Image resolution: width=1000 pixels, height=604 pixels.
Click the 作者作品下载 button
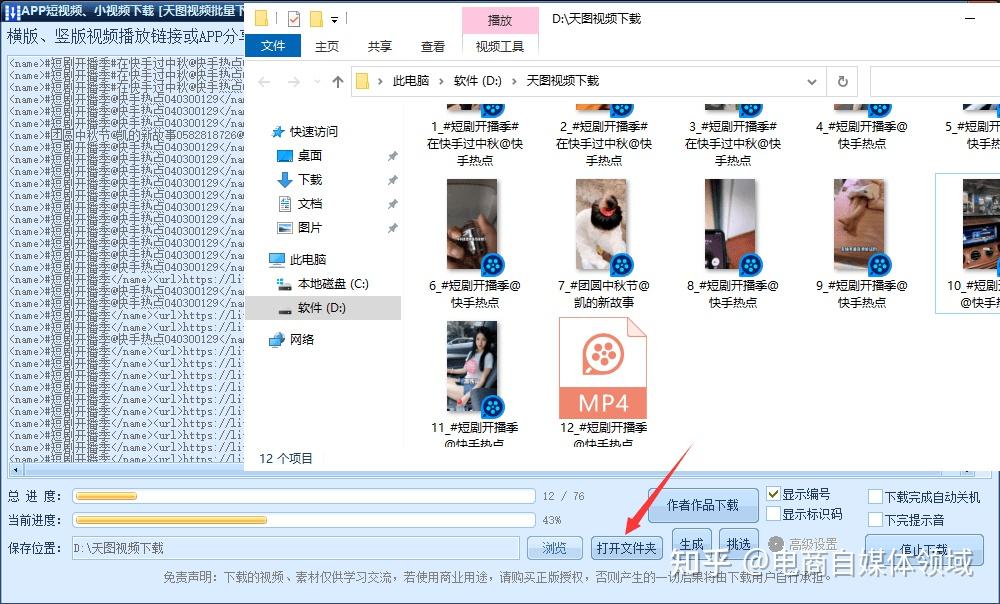tap(703, 506)
